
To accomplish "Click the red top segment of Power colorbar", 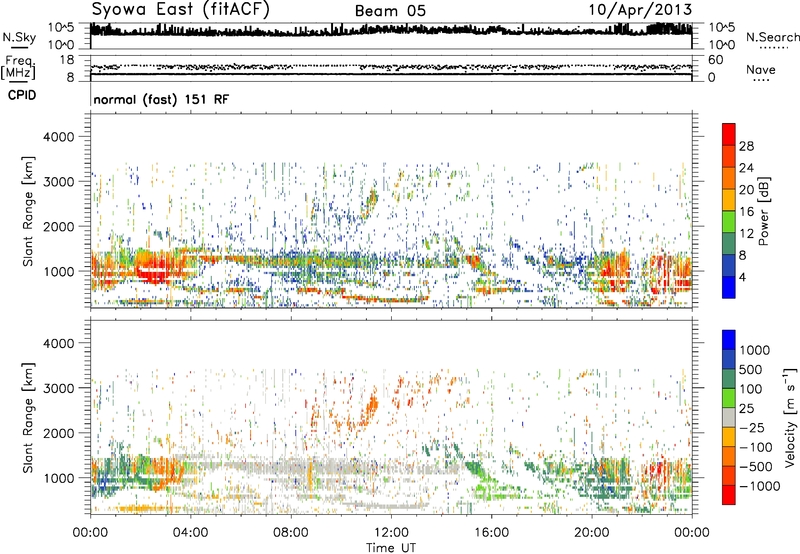I will [729, 134].
